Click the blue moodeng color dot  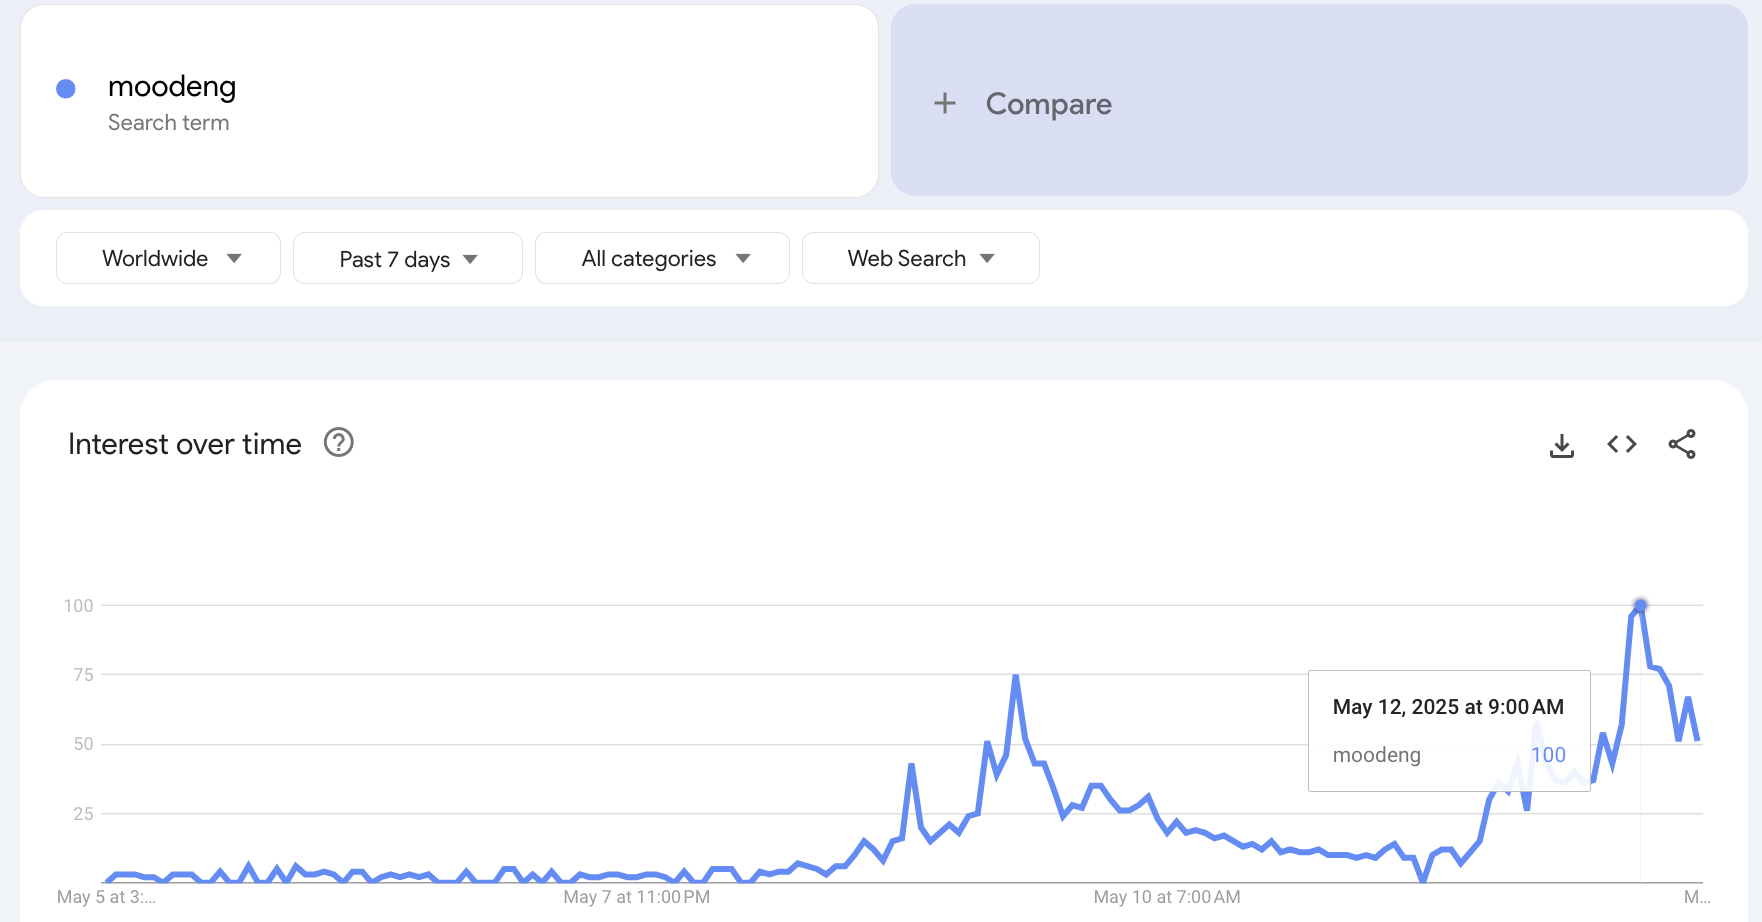pos(66,89)
